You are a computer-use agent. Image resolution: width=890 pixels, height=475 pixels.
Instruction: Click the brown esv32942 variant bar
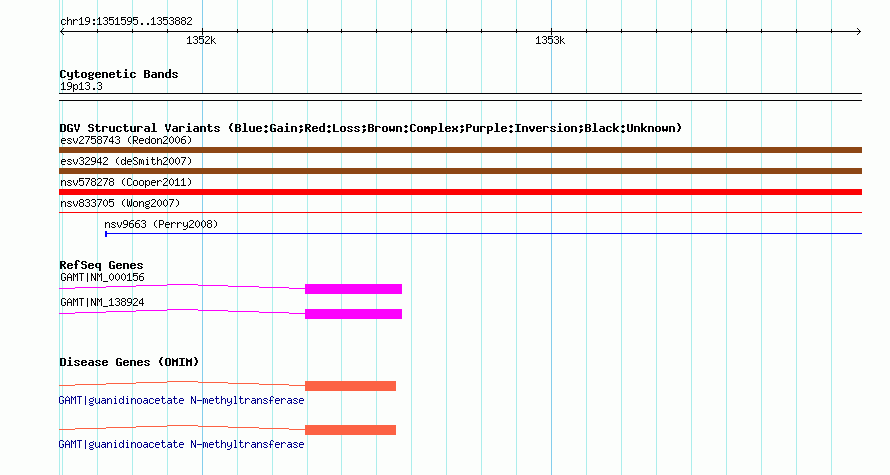click(x=460, y=171)
